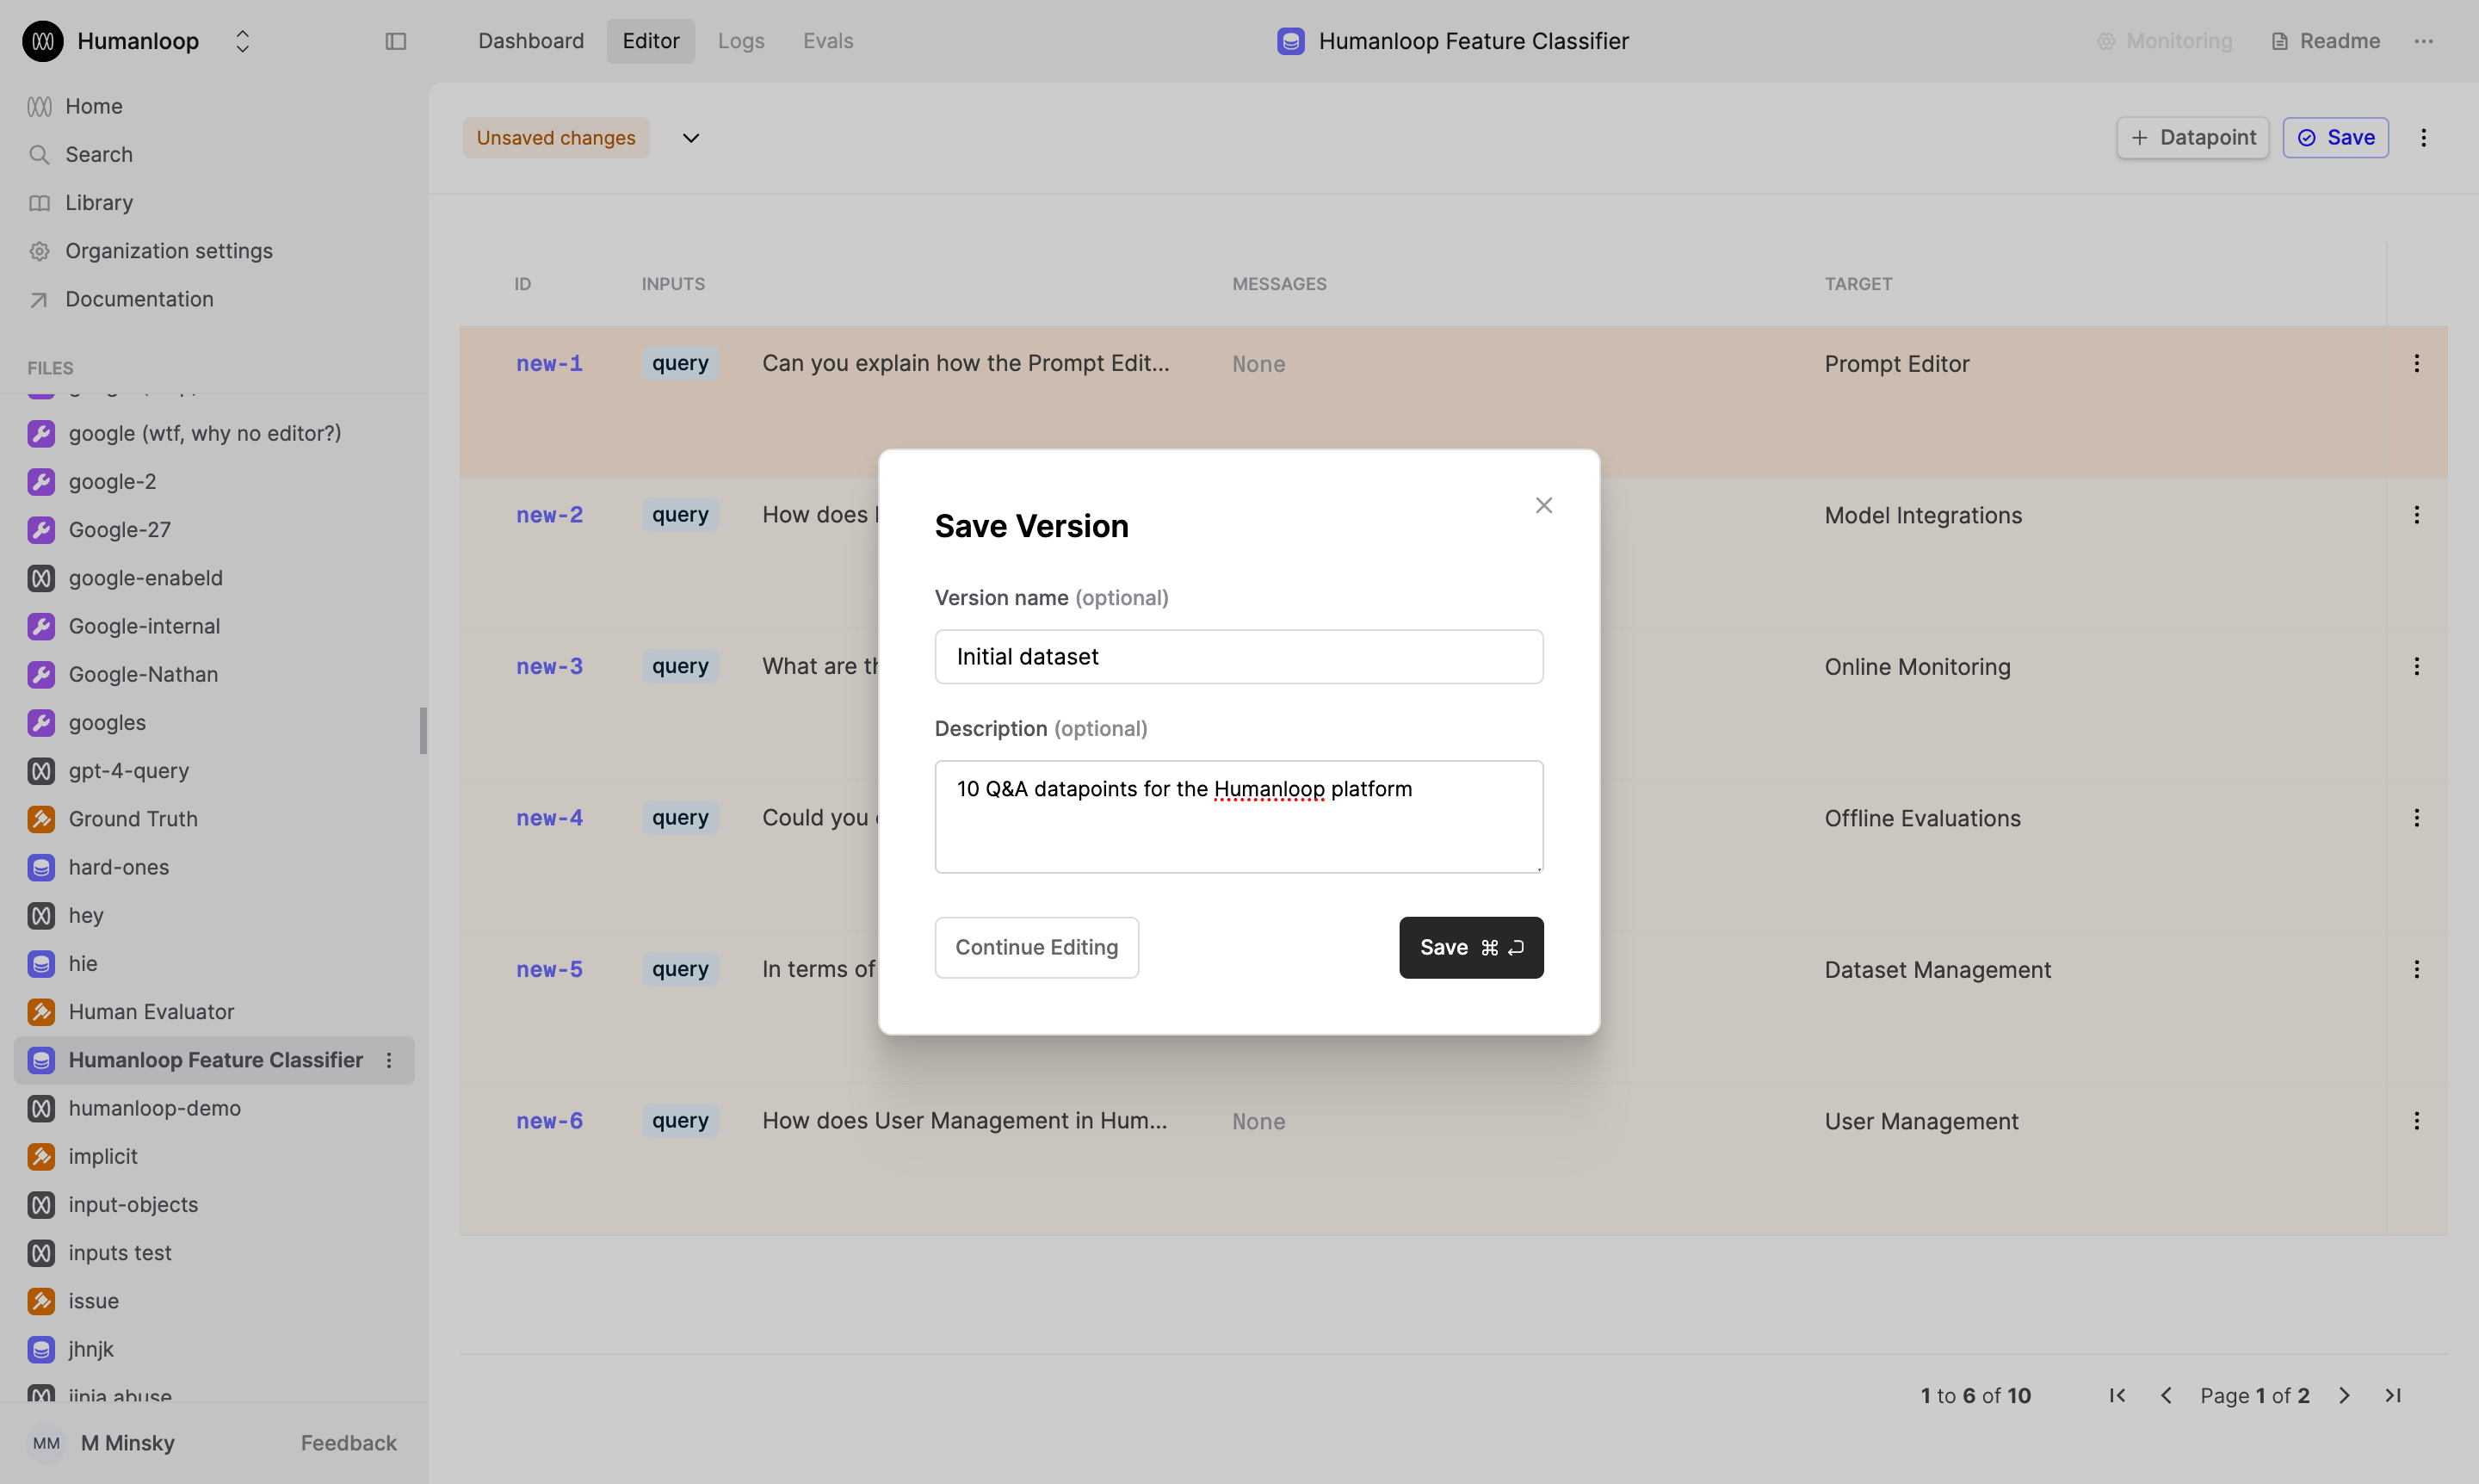
Task: Go to previous page of datapoints
Action: pyautogui.click(x=2166, y=1395)
